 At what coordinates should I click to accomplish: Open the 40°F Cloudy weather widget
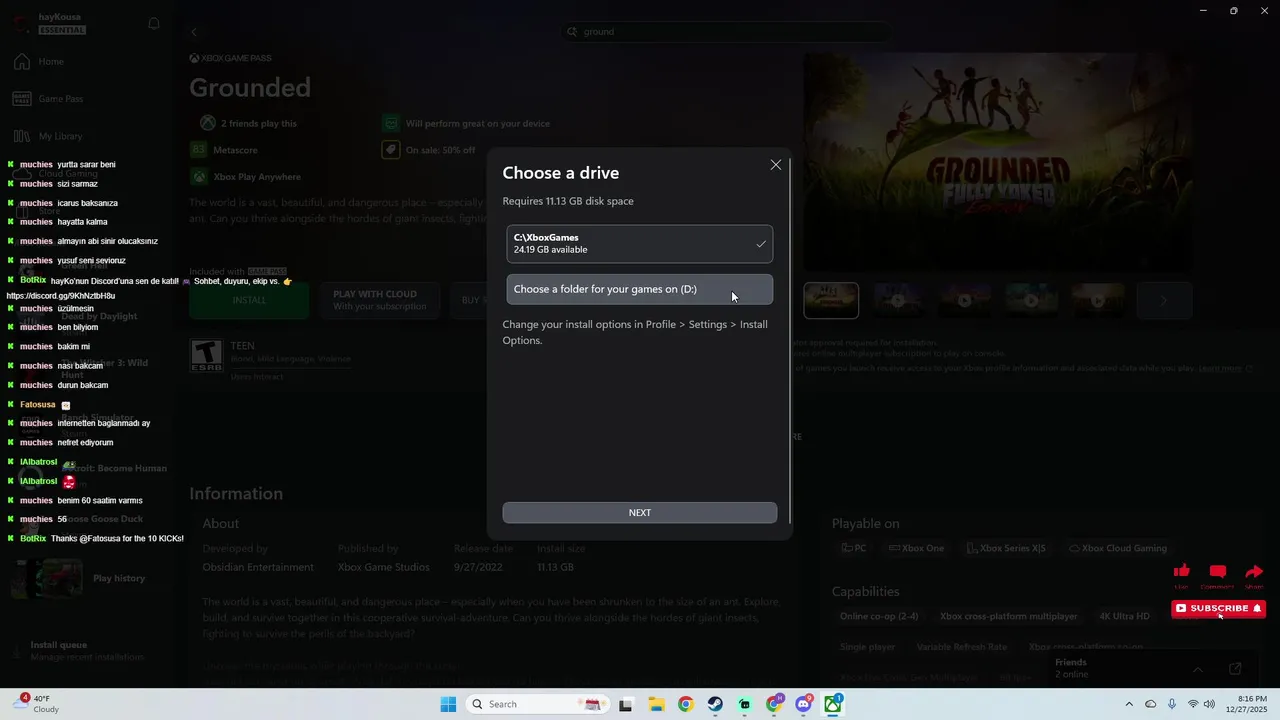point(36,704)
